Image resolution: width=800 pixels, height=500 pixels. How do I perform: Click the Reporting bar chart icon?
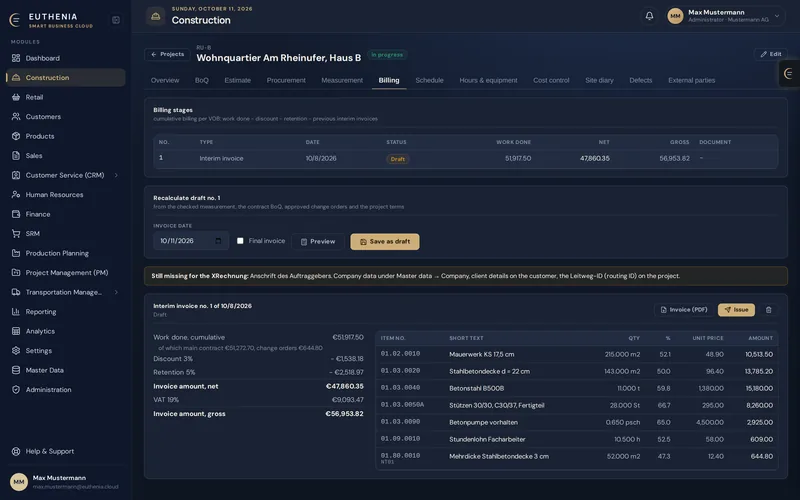(16, 312)
